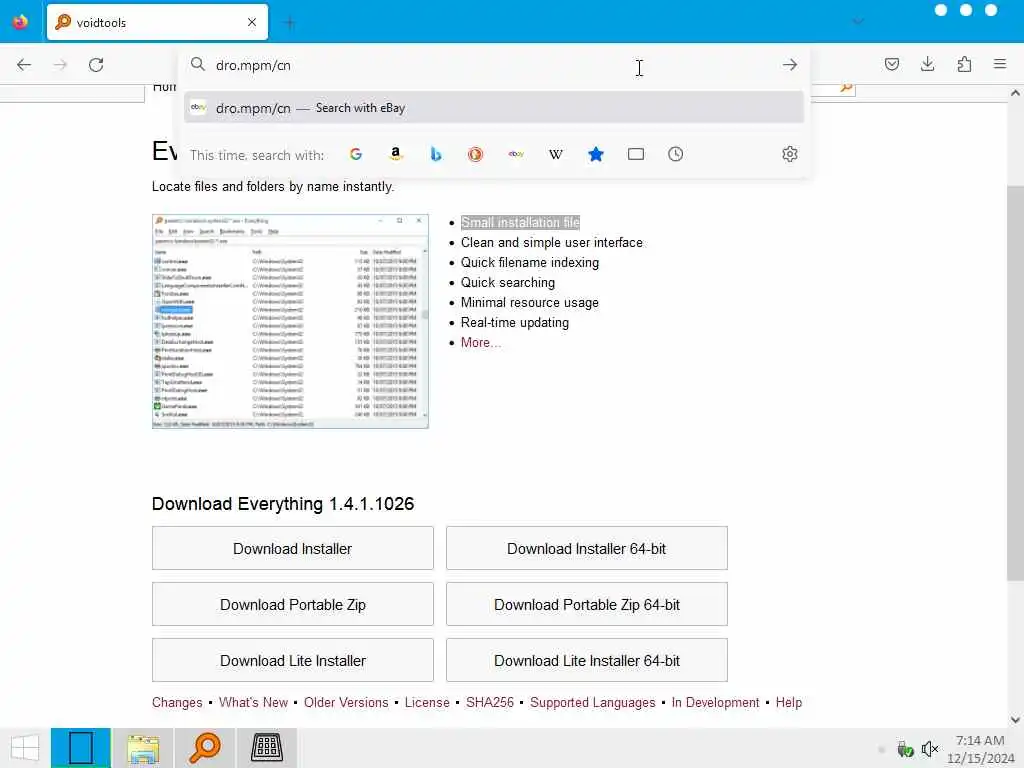
Task: Click Download Lite Installer 64-bit button
Action: pos(586,661)
